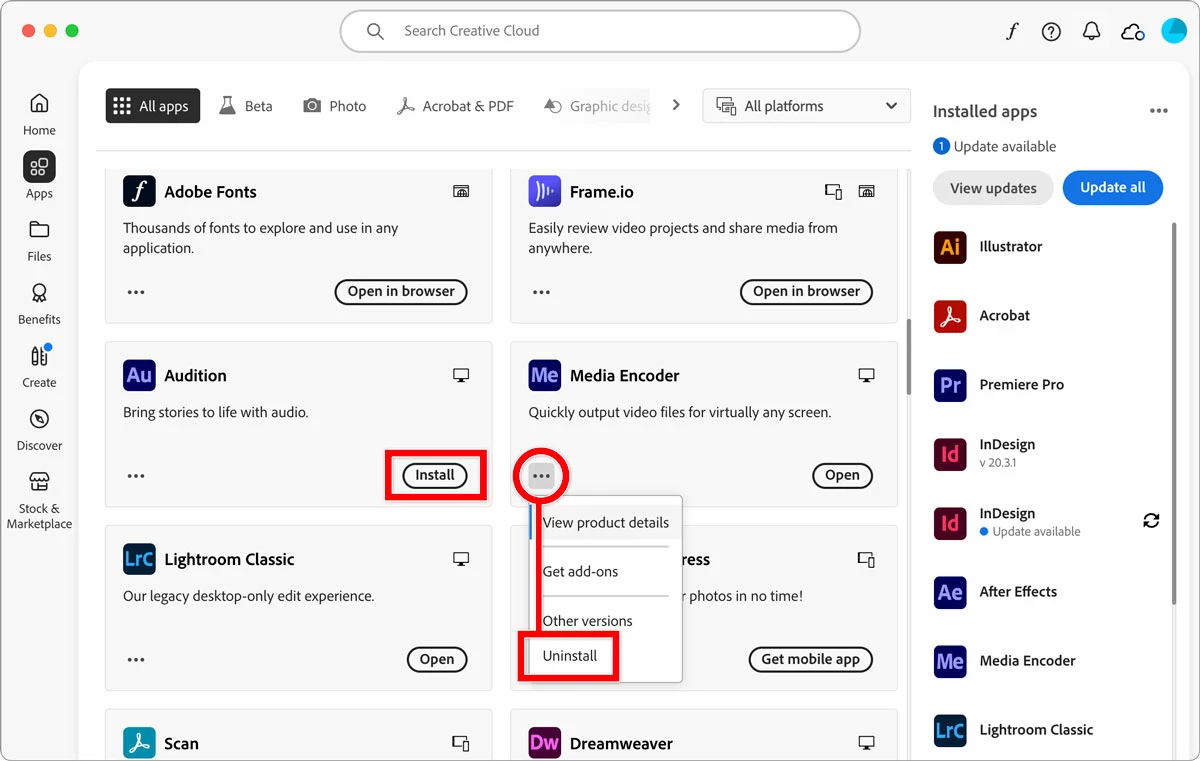
Task: Click the 'Update available' status text under InDesign
Action: [x=1036, y=532]
